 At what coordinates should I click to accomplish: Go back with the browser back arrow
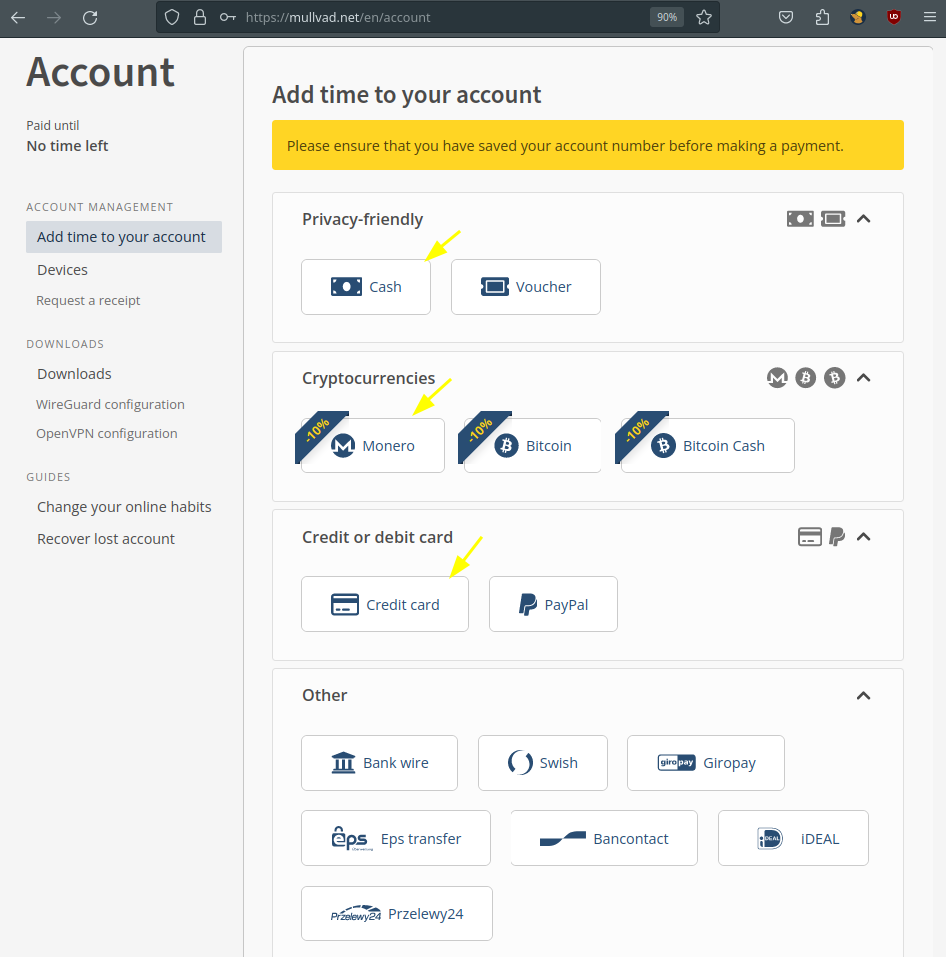coord(18,18)
